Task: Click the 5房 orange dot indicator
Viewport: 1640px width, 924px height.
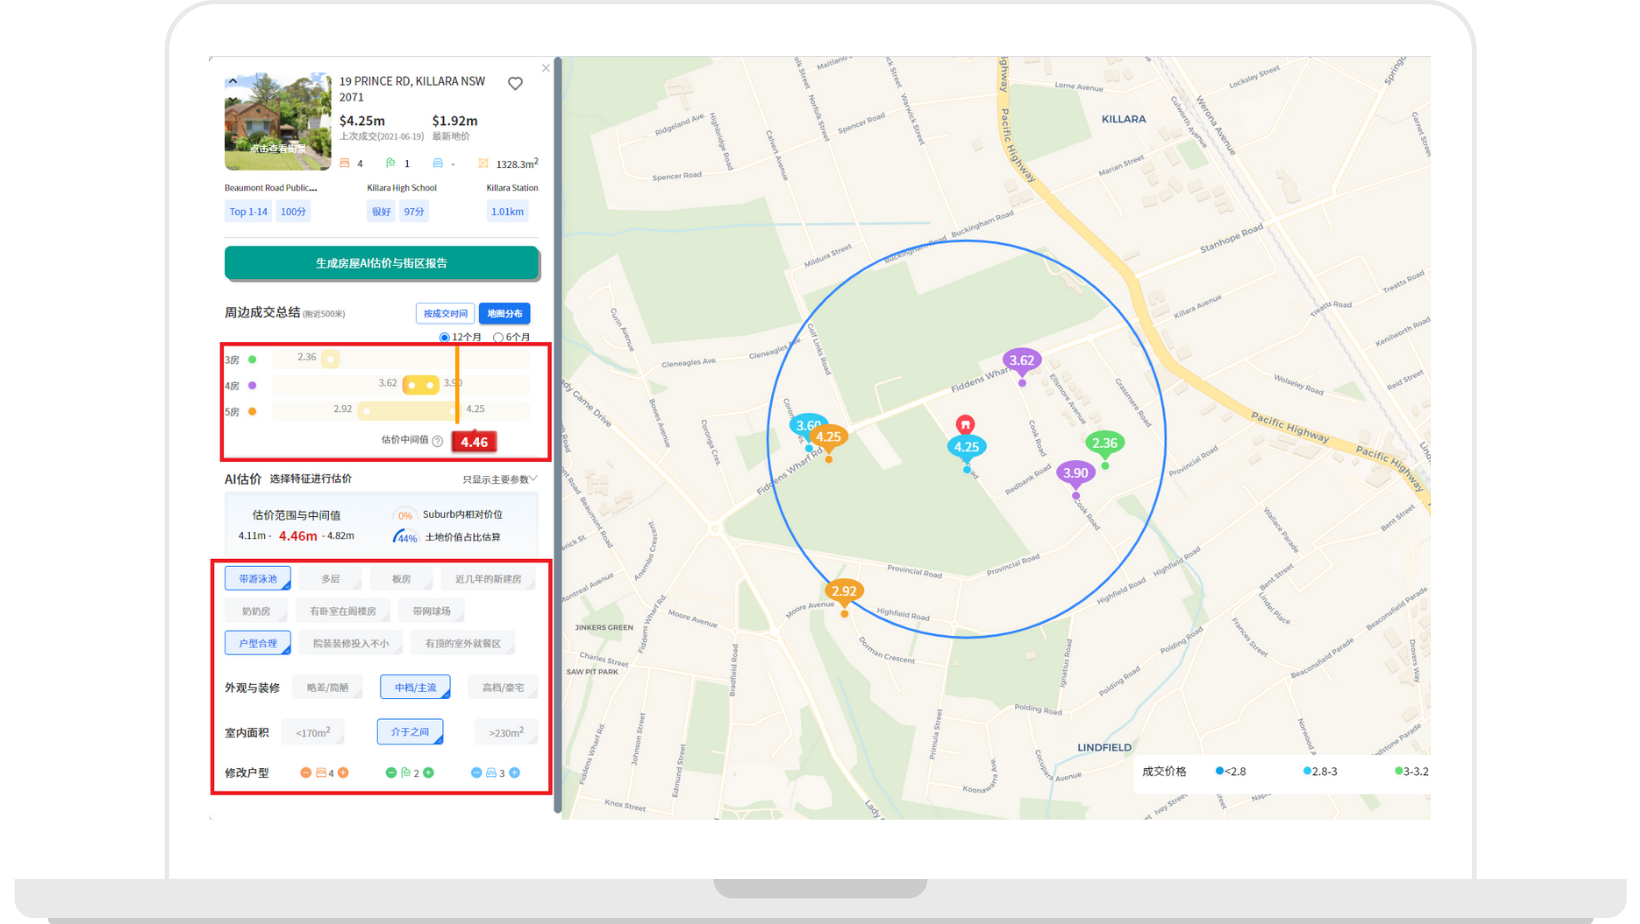Action: pos(252,411)
